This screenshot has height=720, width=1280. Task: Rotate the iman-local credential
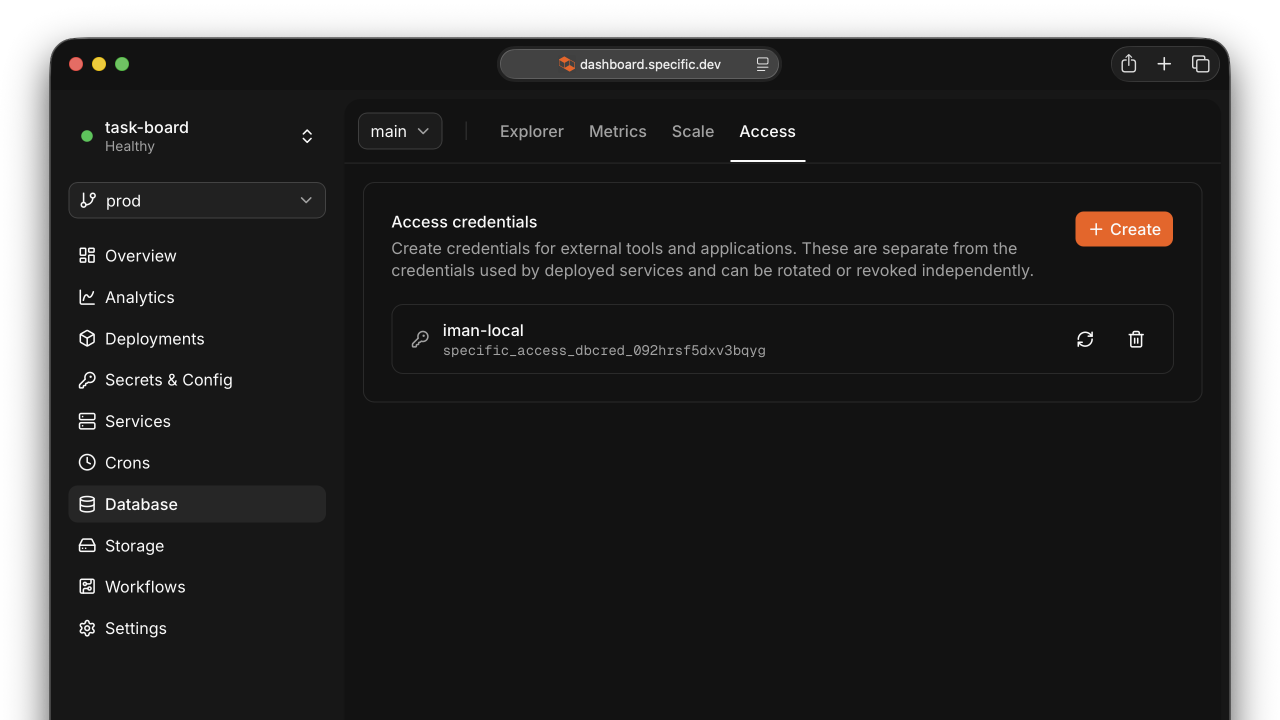[1085, 339]
